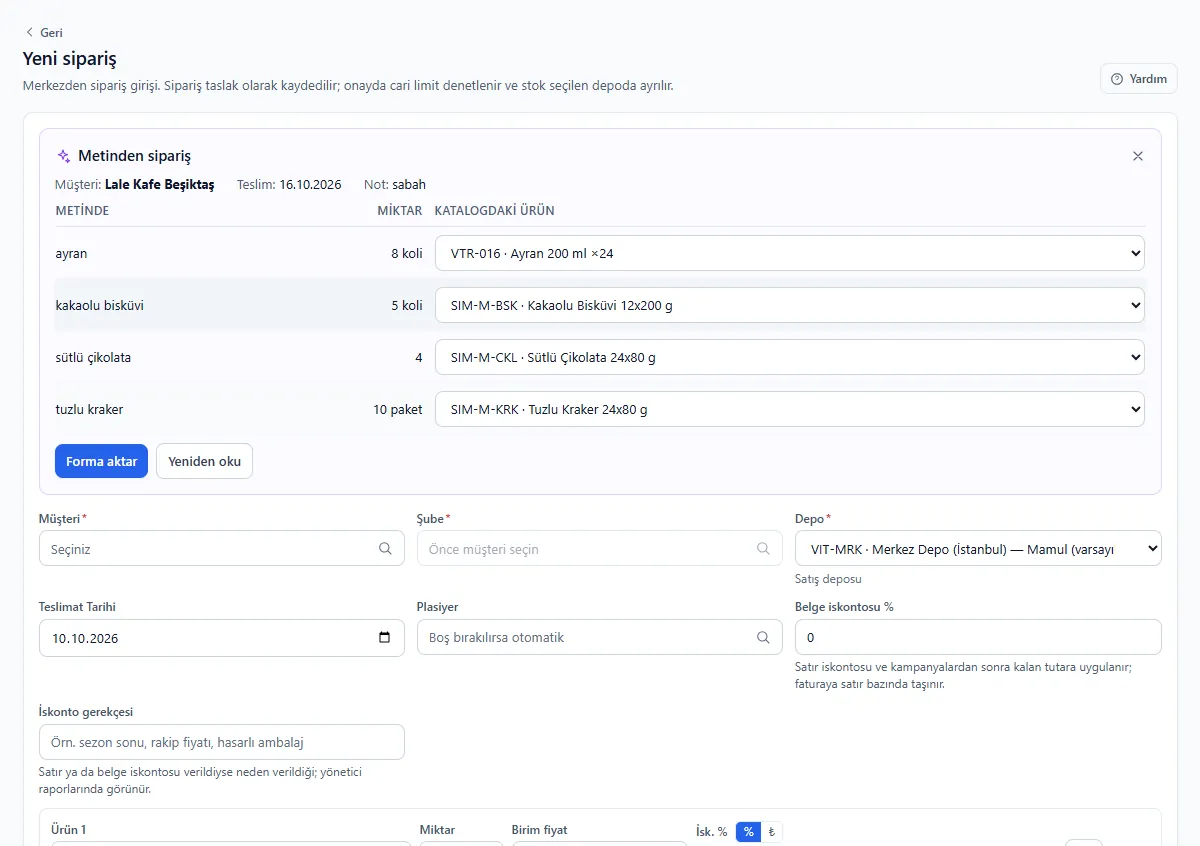Click the search icon in the Plasiyer field
1200x846 pixels.
[x=763, y=637]
